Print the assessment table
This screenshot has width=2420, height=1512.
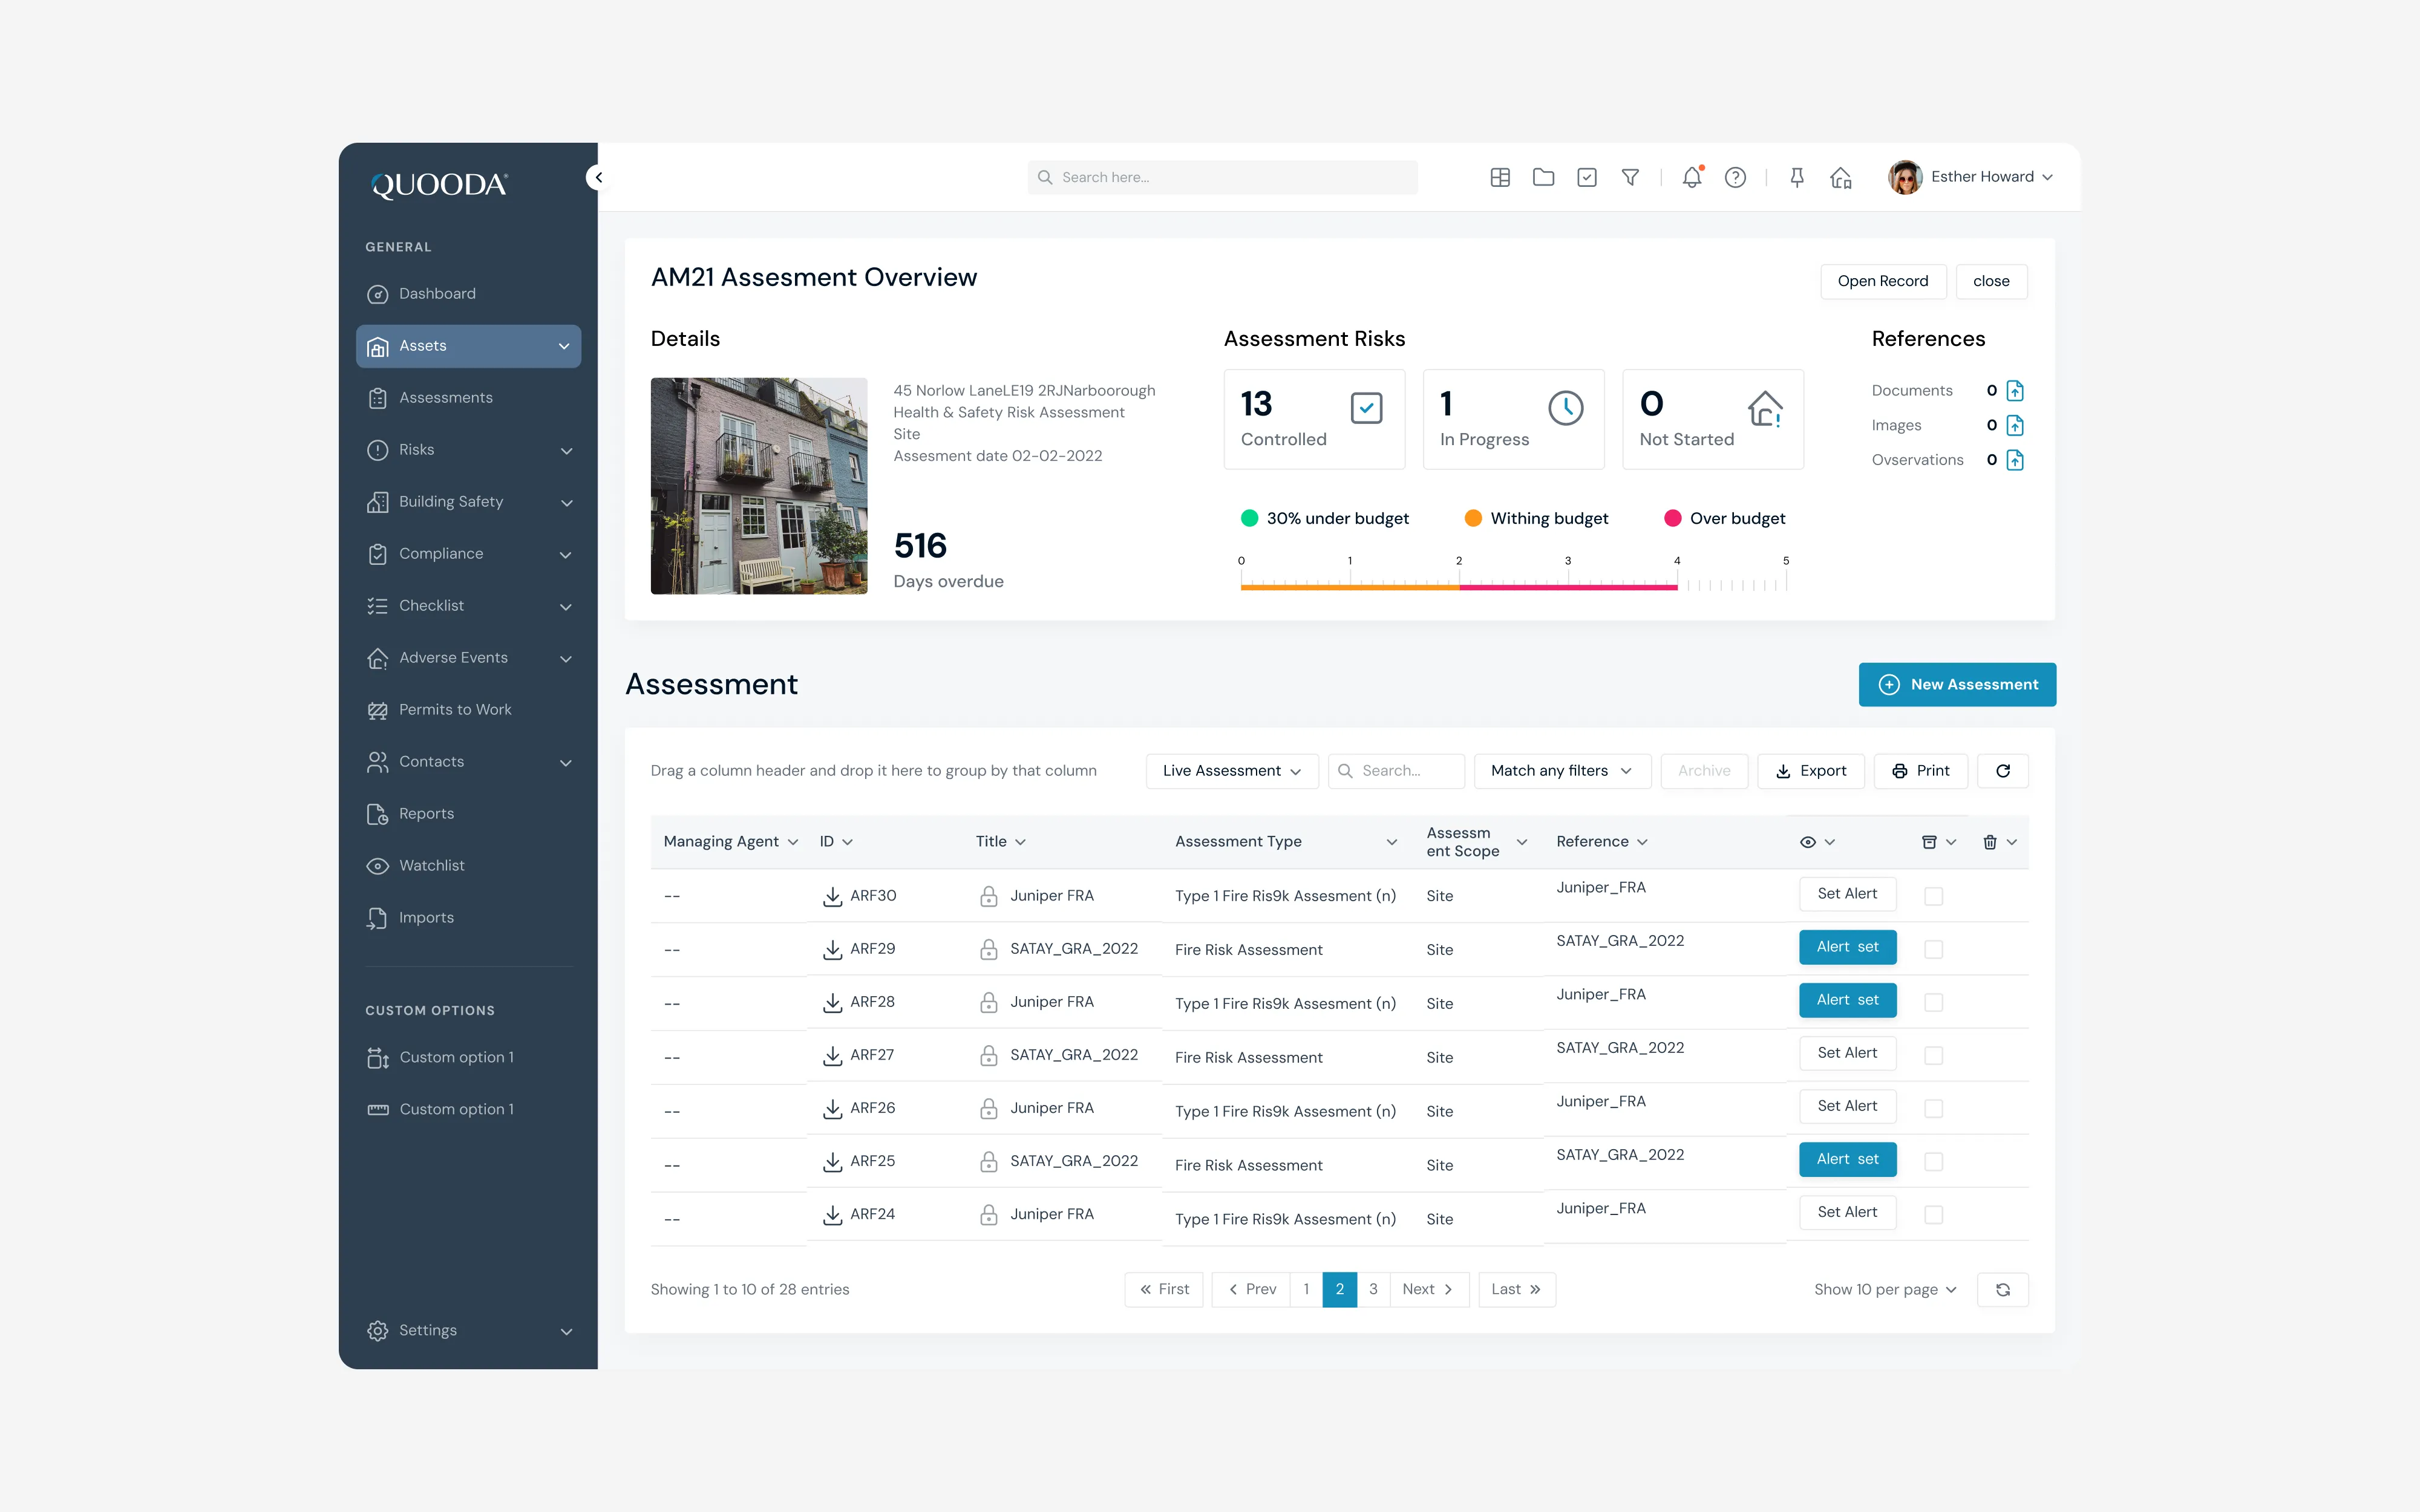(1920, 771)
